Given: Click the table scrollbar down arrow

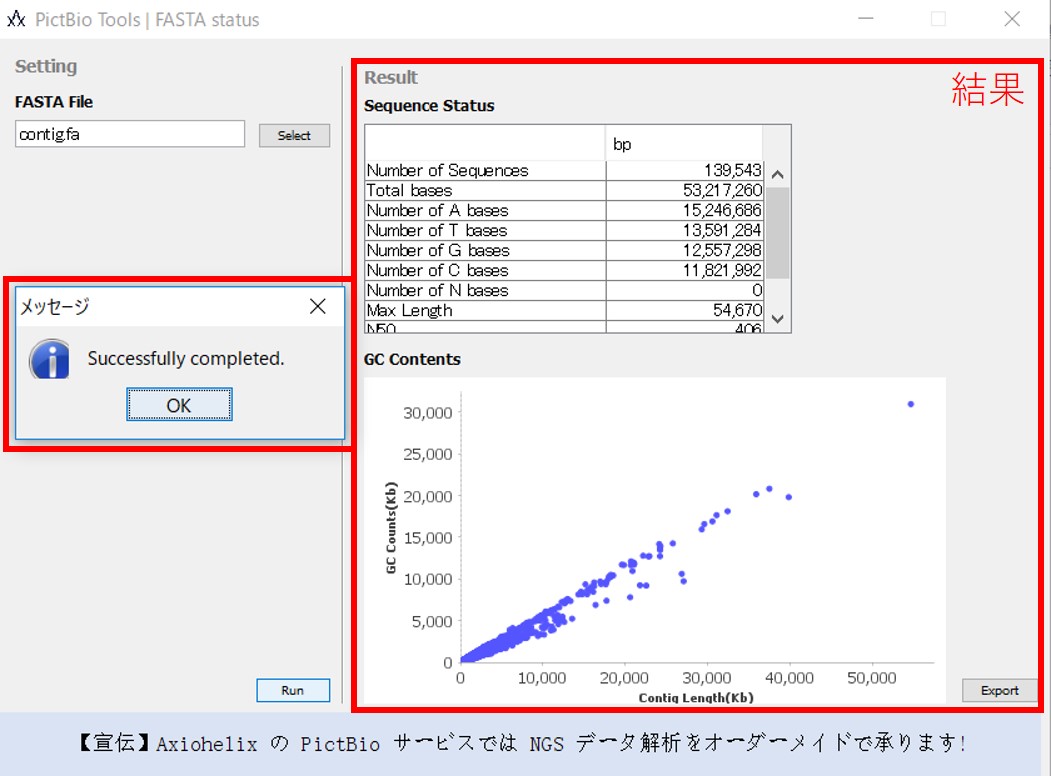Looking at the screenshot, I should 778,320.
